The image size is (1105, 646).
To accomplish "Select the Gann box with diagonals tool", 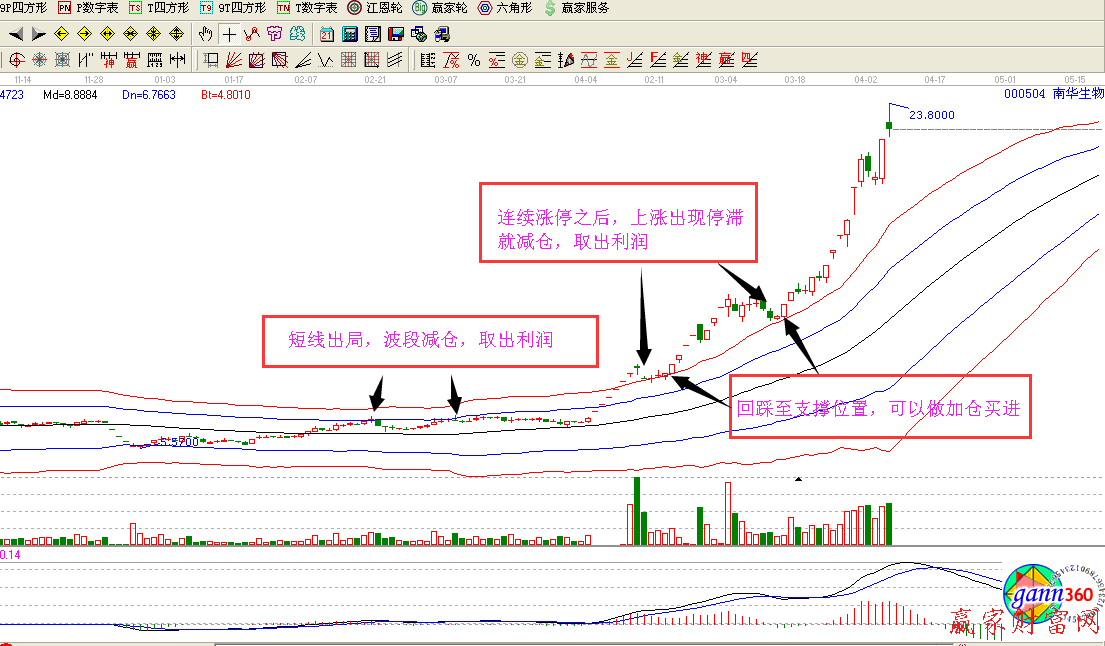I will [x=257, y=60].
